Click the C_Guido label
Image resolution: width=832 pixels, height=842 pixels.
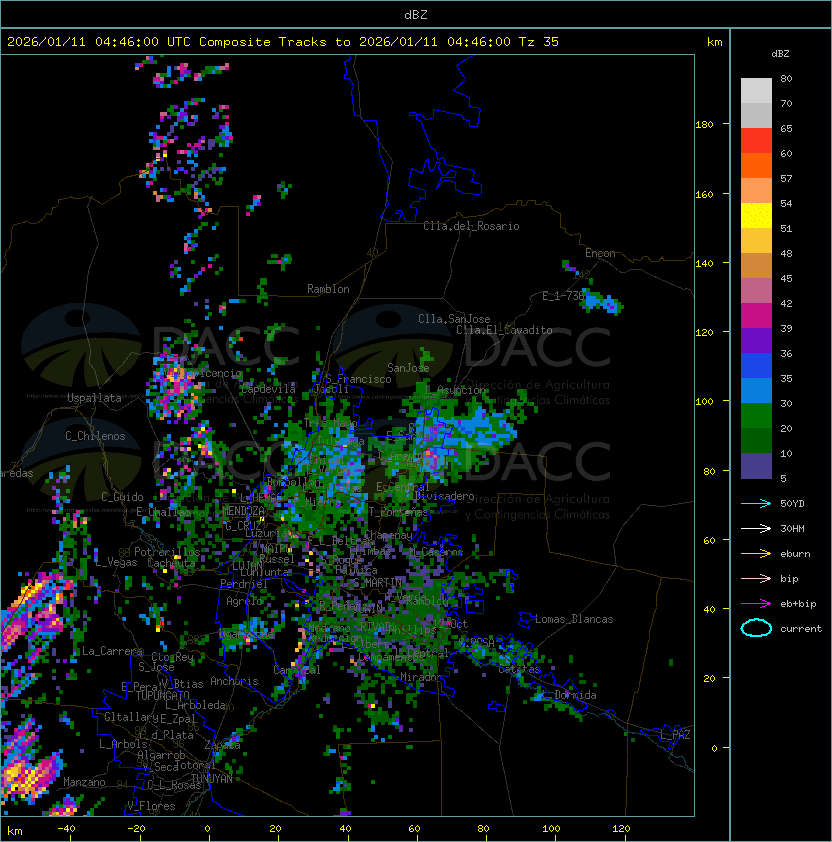pyautogui.click(x=122, y=497)
